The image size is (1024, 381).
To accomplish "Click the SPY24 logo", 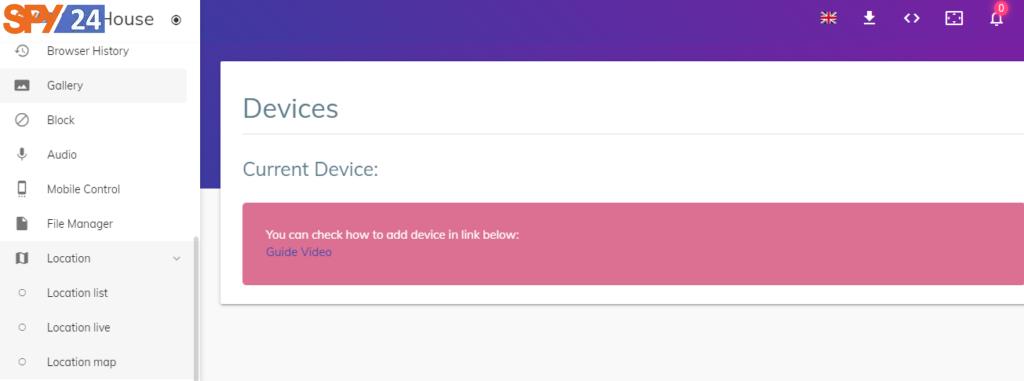I will pyautogui.click(x=54, y=19).
